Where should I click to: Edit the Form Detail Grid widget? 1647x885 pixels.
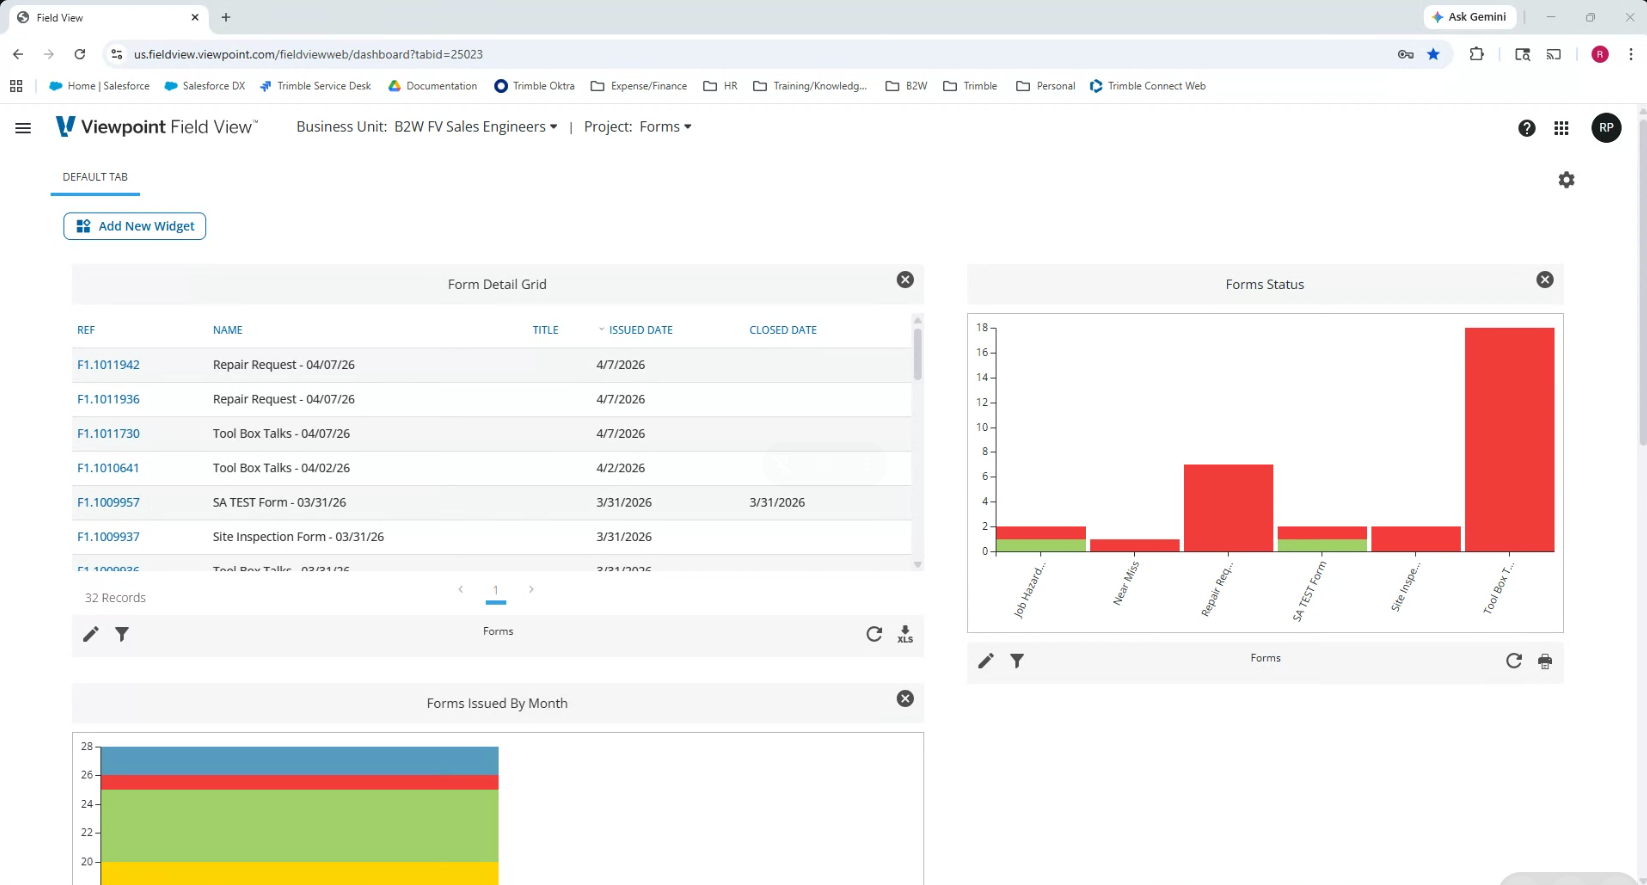tap(91, 634)
